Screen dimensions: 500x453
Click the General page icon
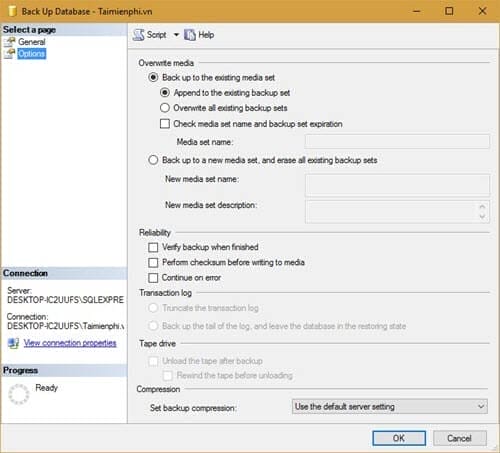[x=10, y=42]
